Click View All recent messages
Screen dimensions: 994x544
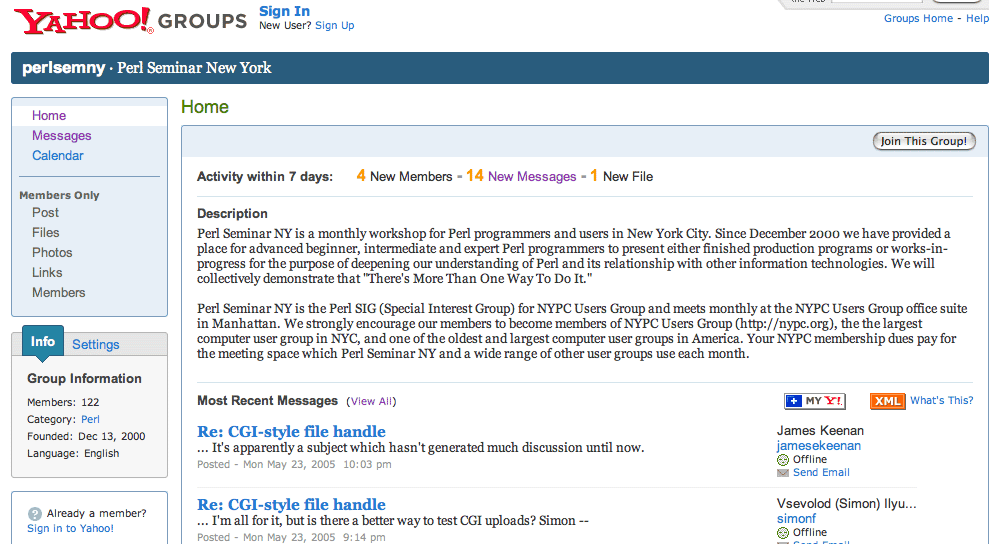click(x=371, y=401)
